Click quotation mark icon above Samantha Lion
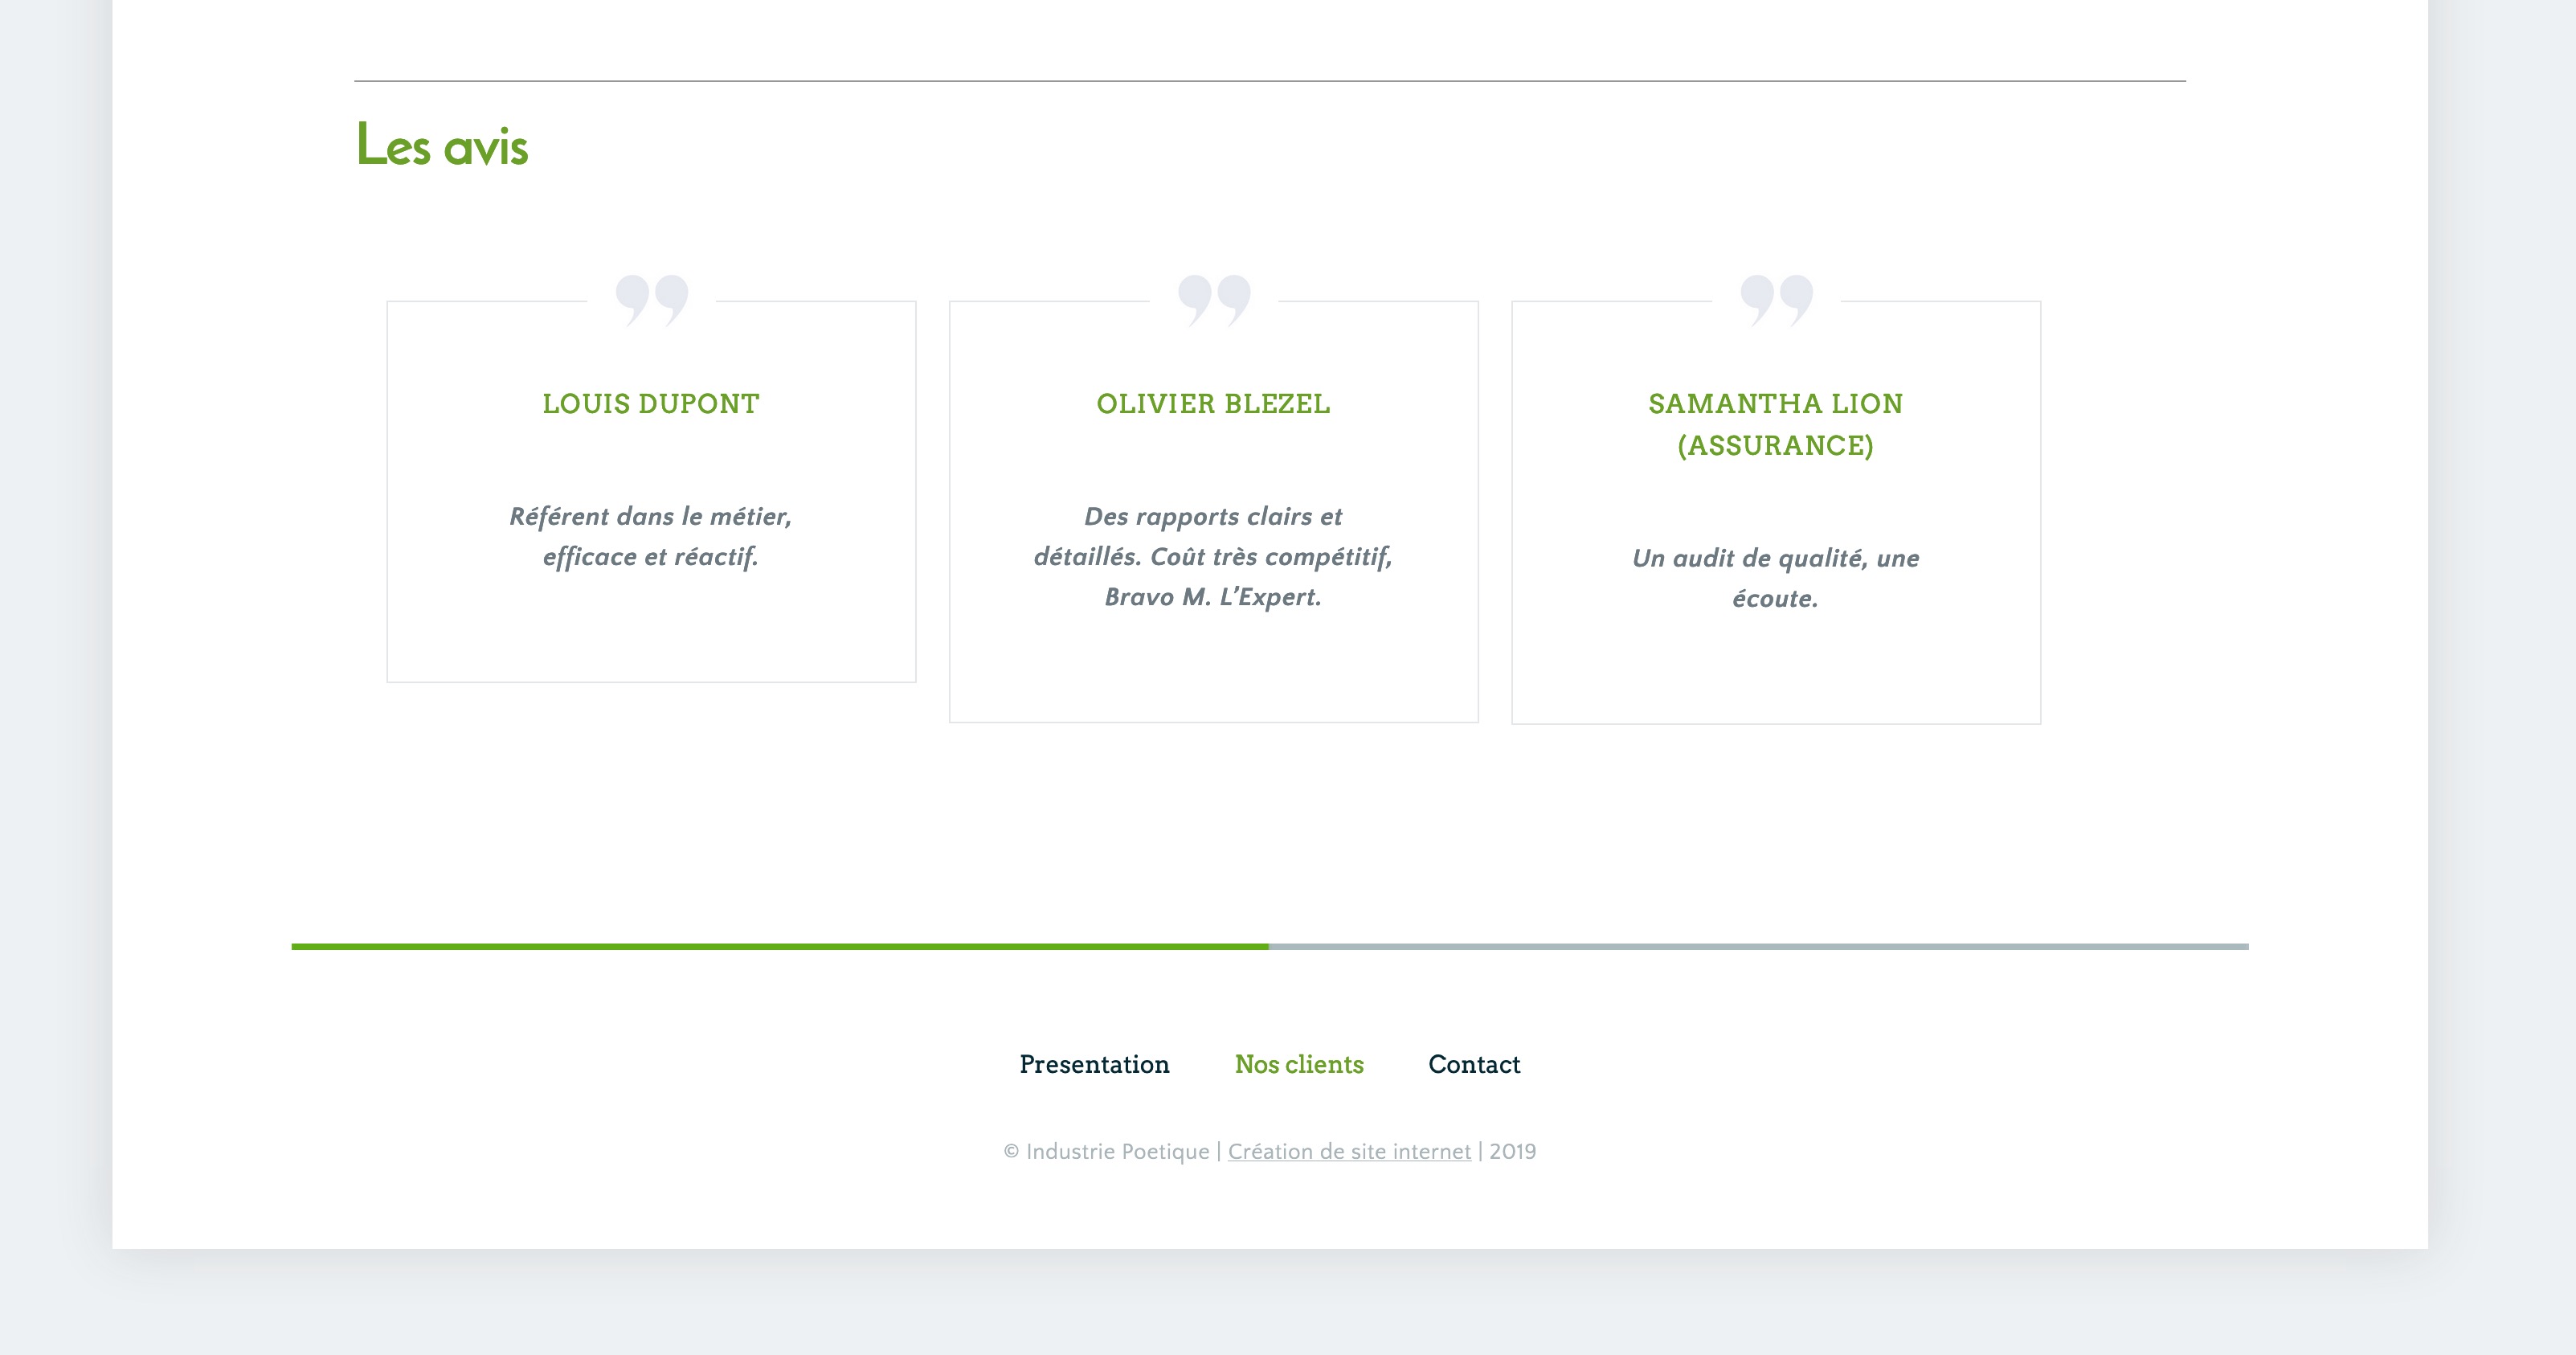The width and height of the screenshot is (2576, 1355). [x=1777, y=300]
